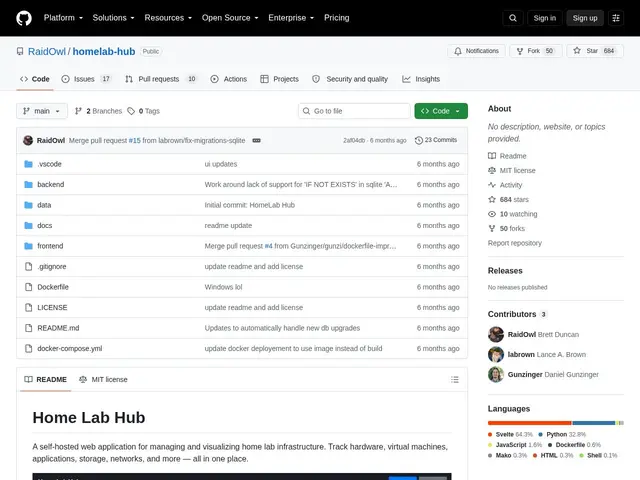The image size is (640, 480).
Task: Expand commit message ellipsis button
Action: click(256, 140)
